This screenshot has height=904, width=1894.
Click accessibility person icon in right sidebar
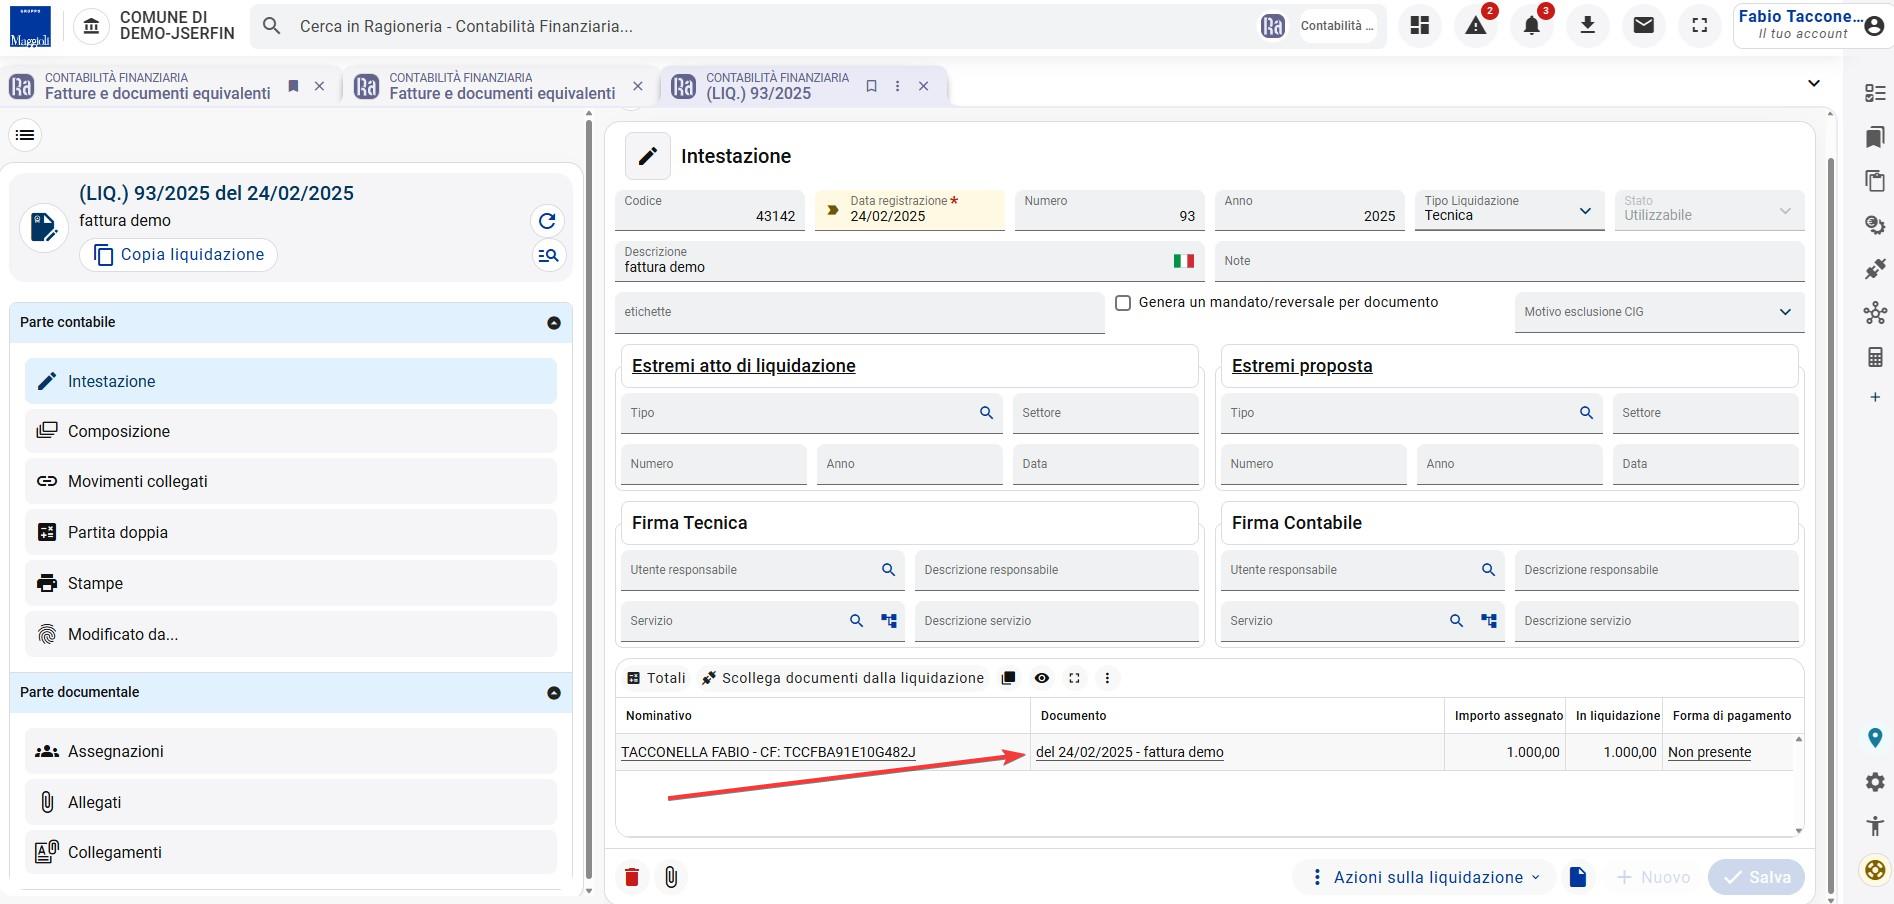pyautogui.click(x=1875, y=826)
